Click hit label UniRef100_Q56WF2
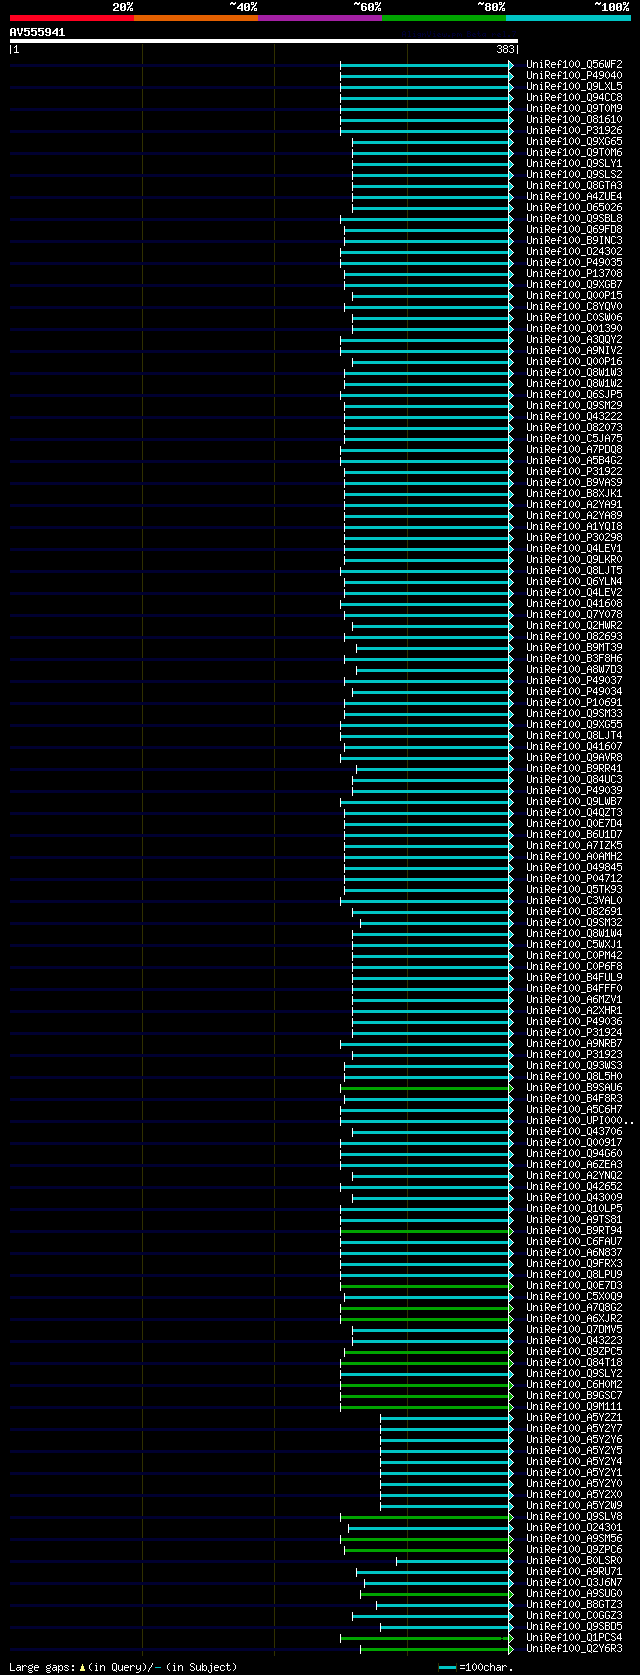 (x=574, y=64)
